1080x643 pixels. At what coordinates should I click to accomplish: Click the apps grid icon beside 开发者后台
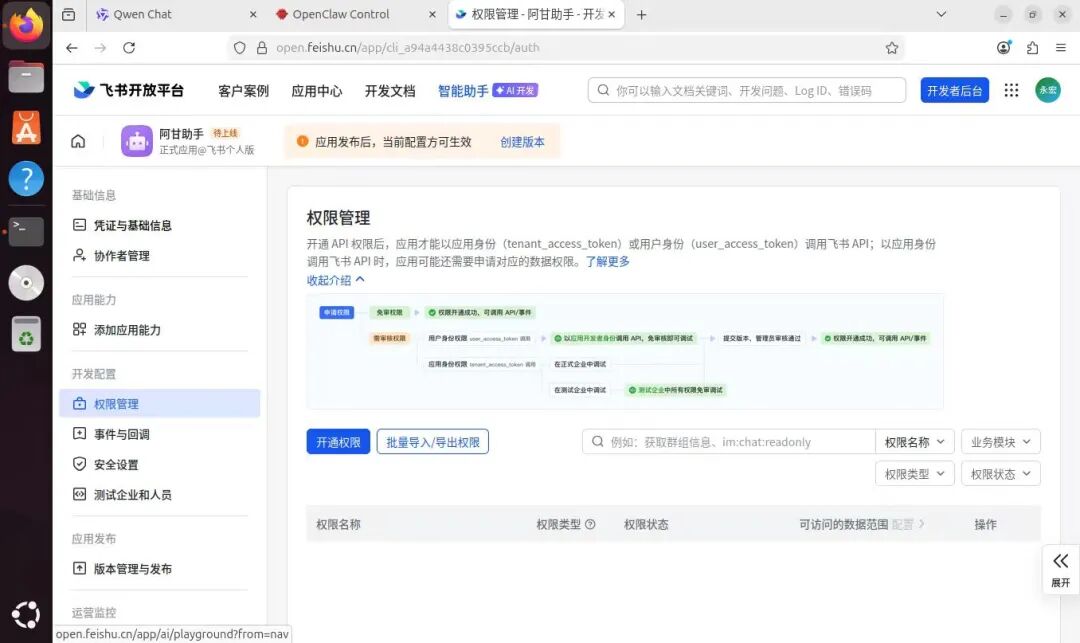[x=1011, y=90]
